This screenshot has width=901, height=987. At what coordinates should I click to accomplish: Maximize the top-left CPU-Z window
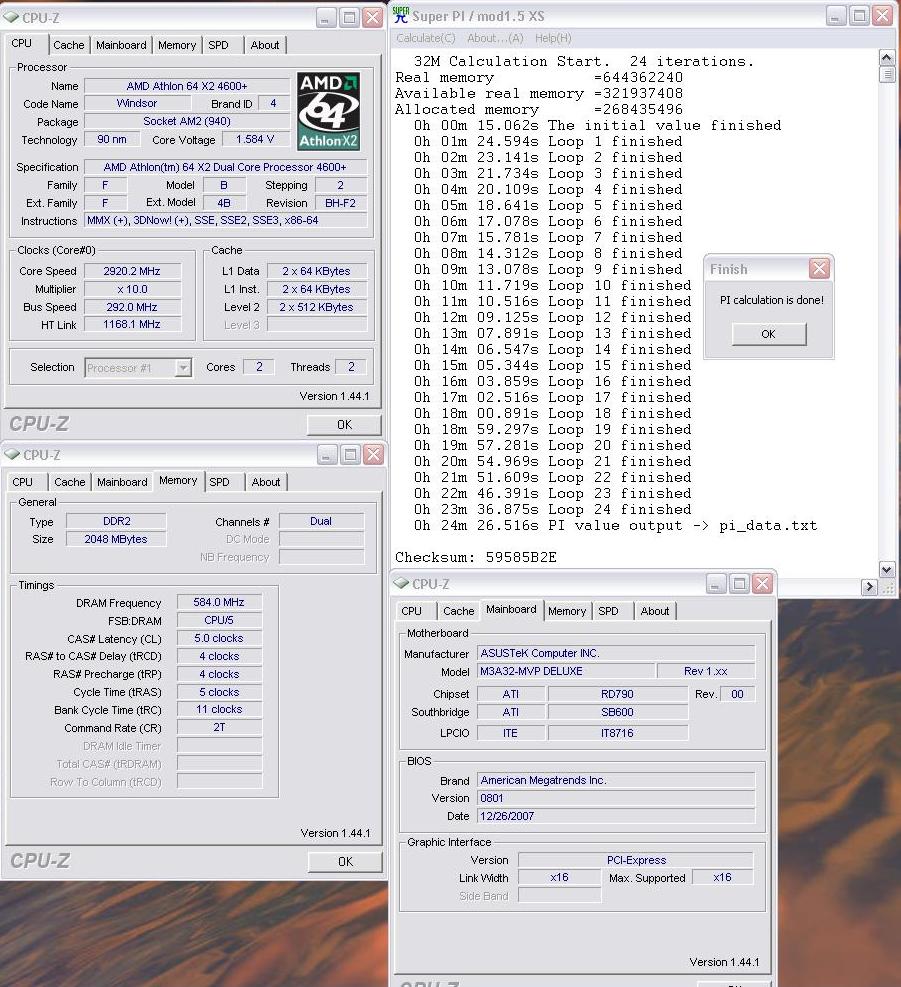coord(349,18)
